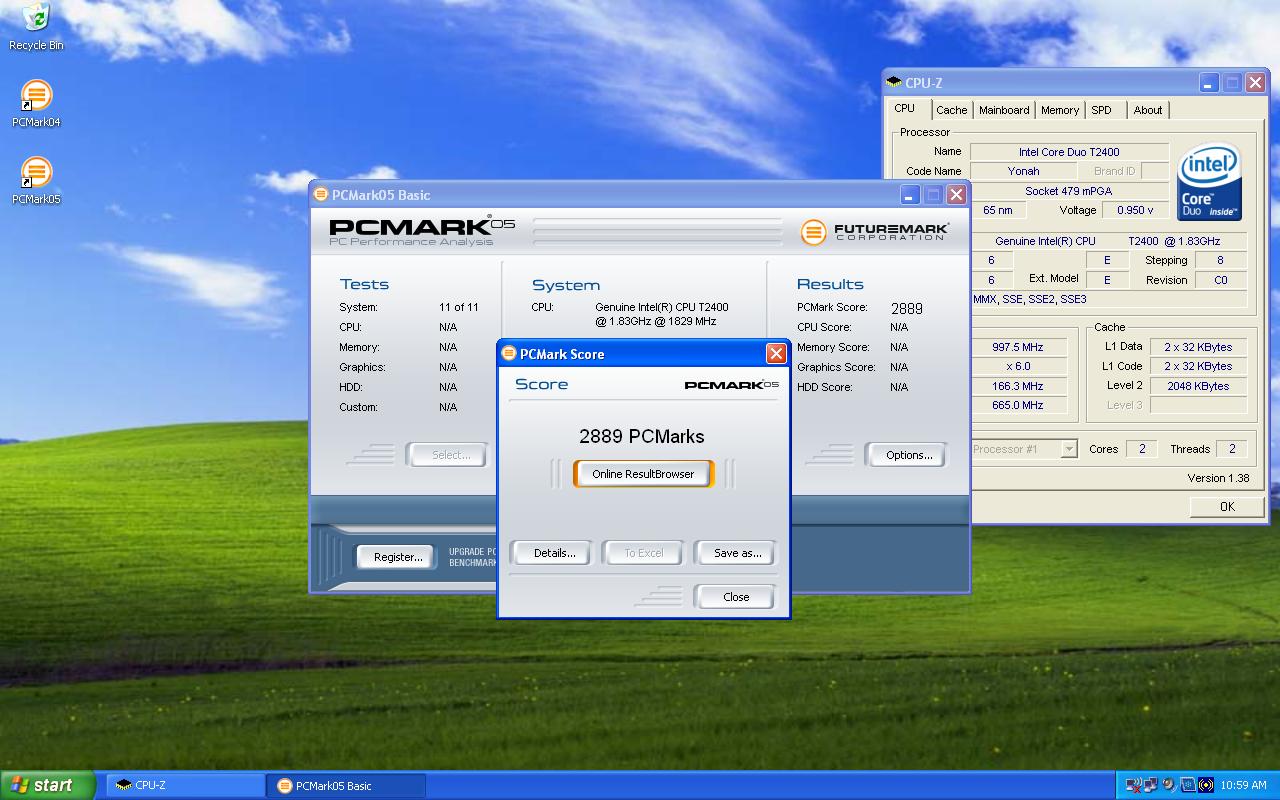Switch to PCMark05 Basic taskbar button
This screenshot has width=1280, height=800.
coord(346,785)
